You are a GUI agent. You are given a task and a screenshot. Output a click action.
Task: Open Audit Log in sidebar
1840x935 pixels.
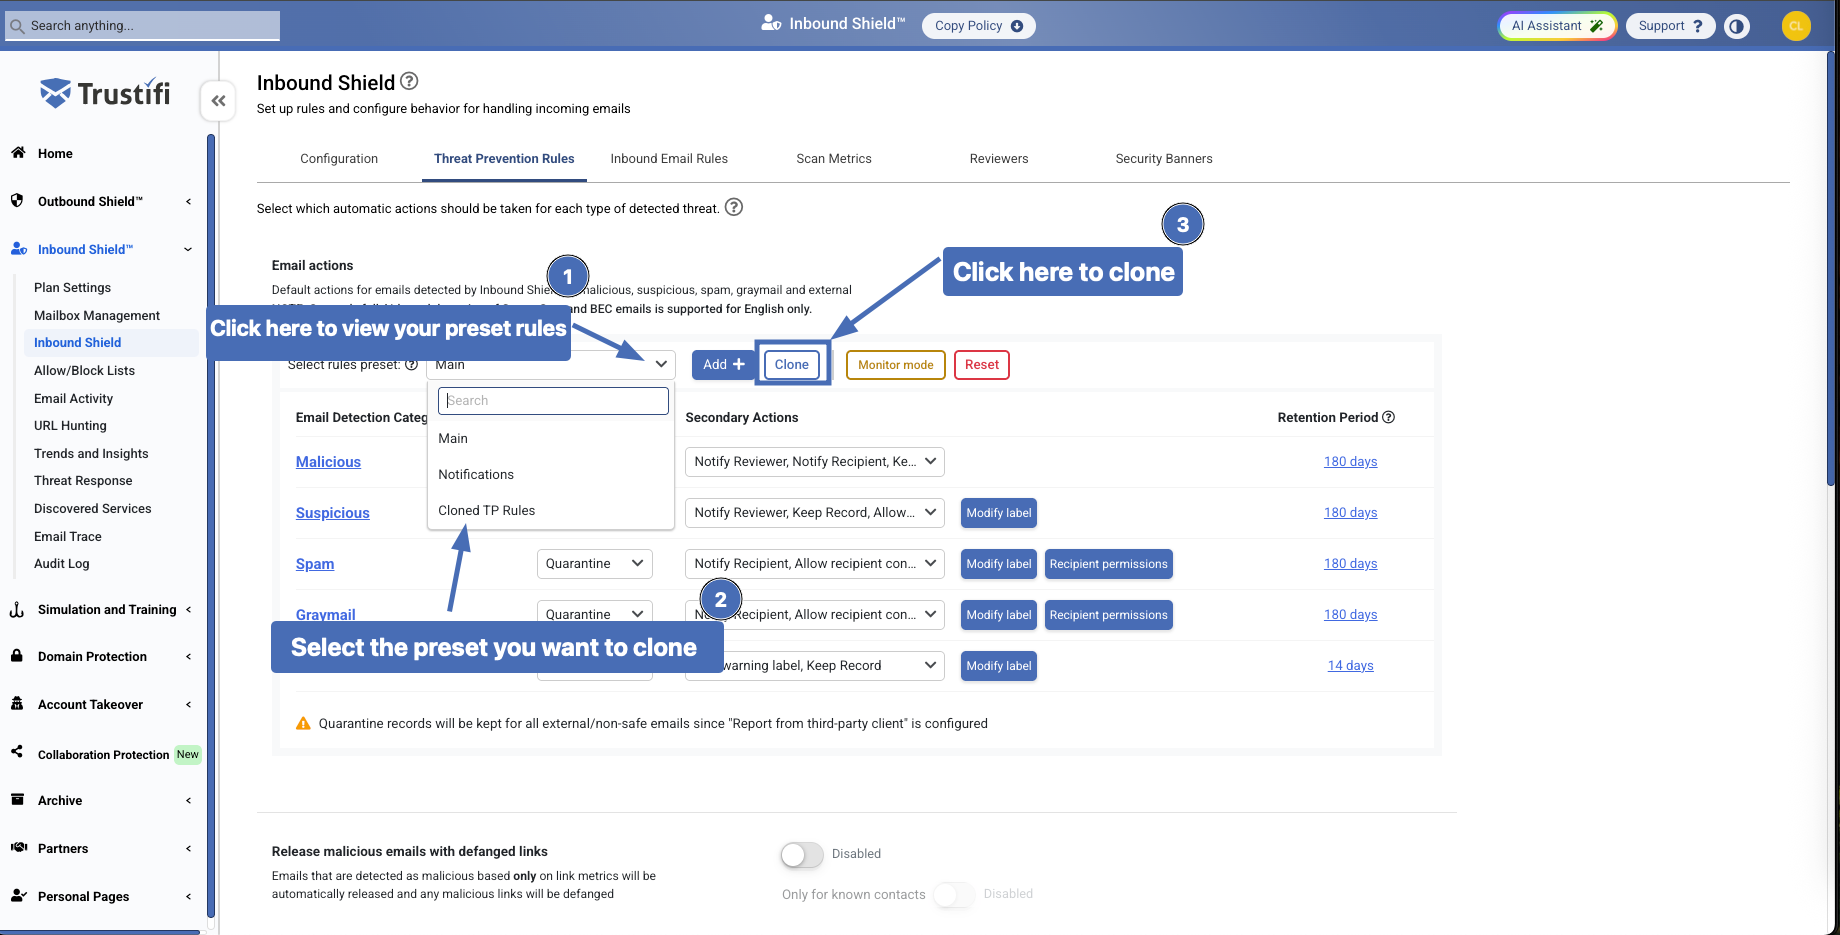tap(62, 564)
